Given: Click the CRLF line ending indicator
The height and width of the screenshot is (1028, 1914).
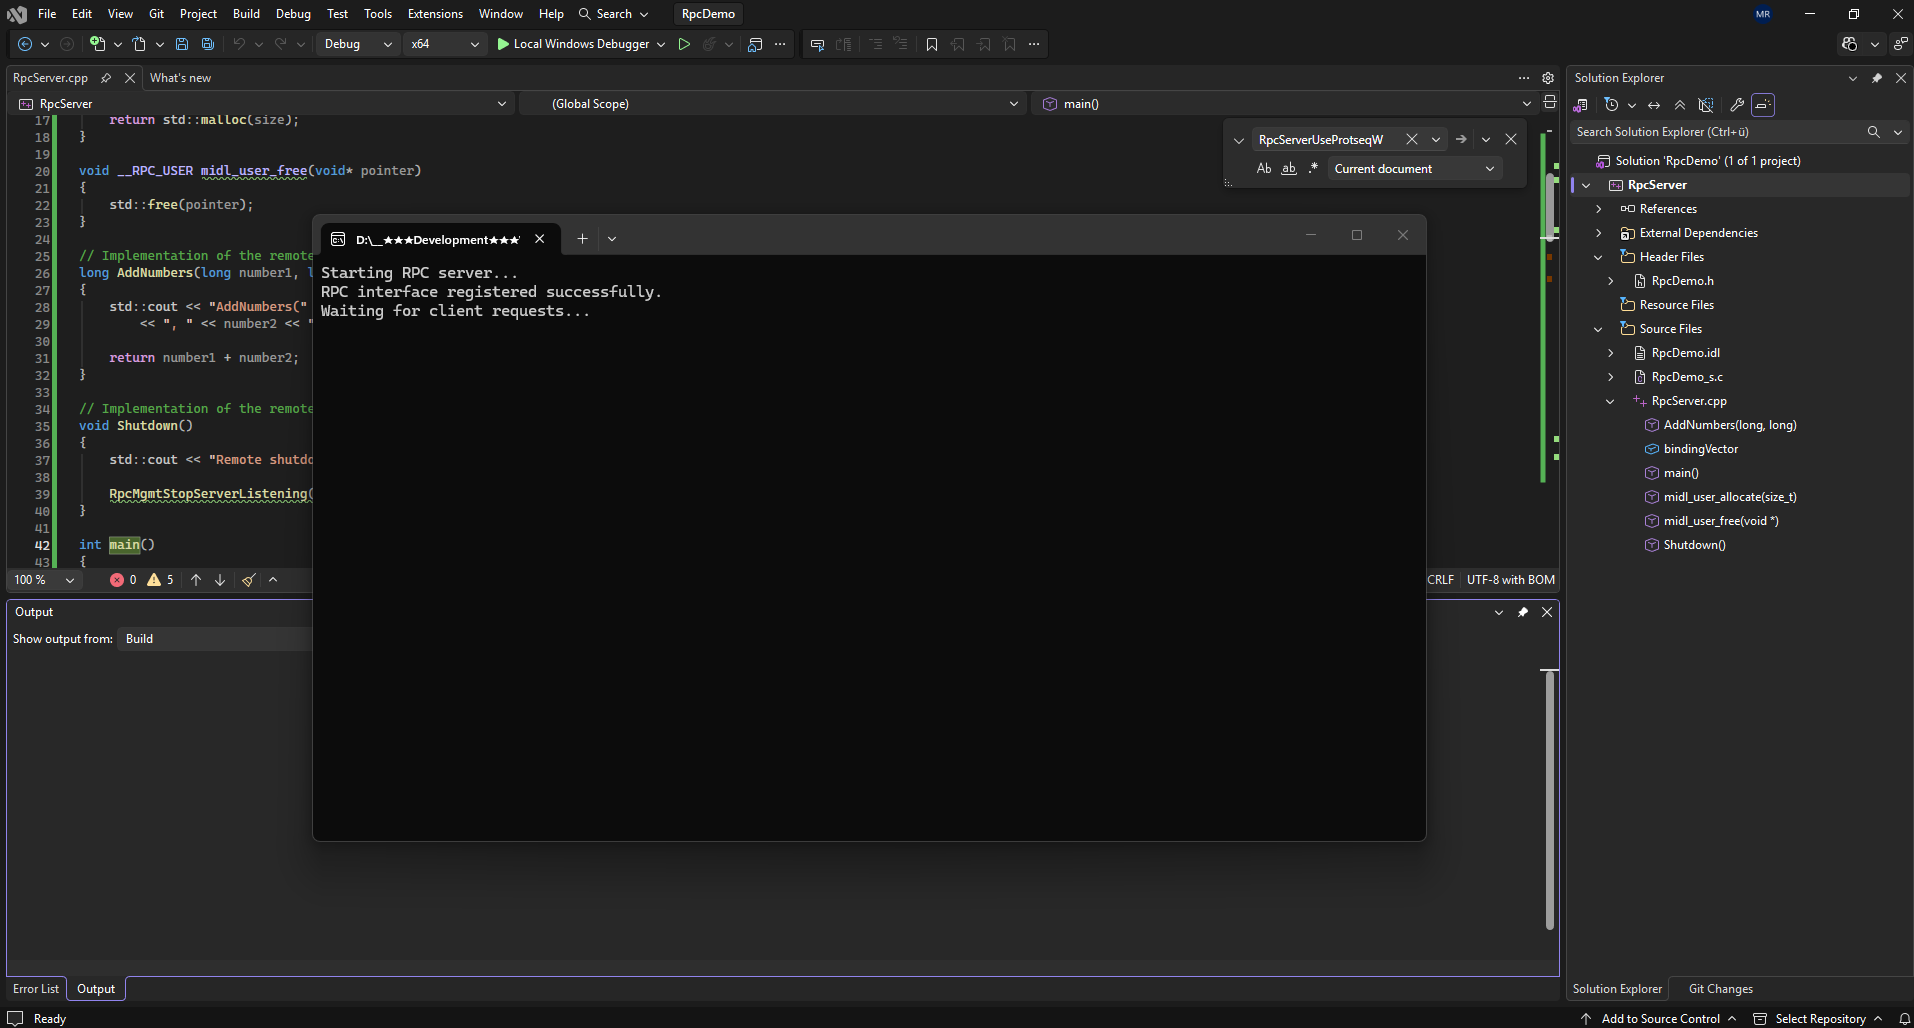Looking at the screenshot, I should (x=1440, y=580).
